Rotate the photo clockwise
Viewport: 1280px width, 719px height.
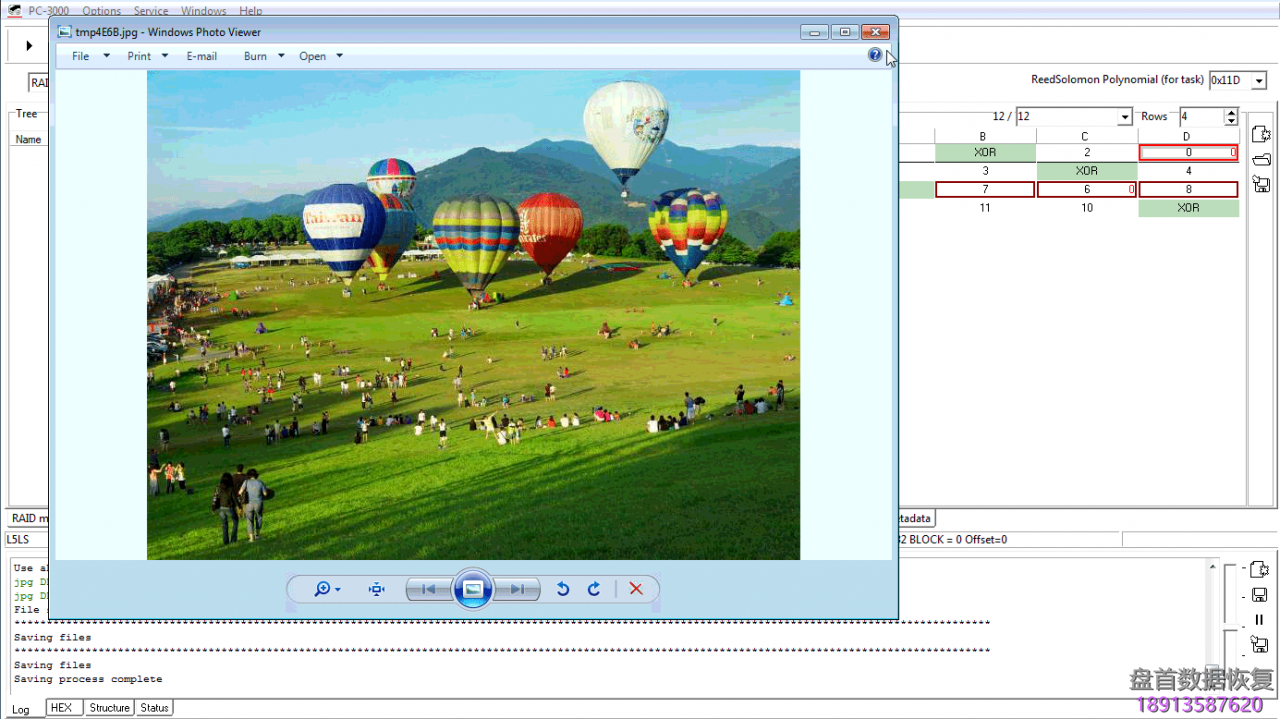594,589
